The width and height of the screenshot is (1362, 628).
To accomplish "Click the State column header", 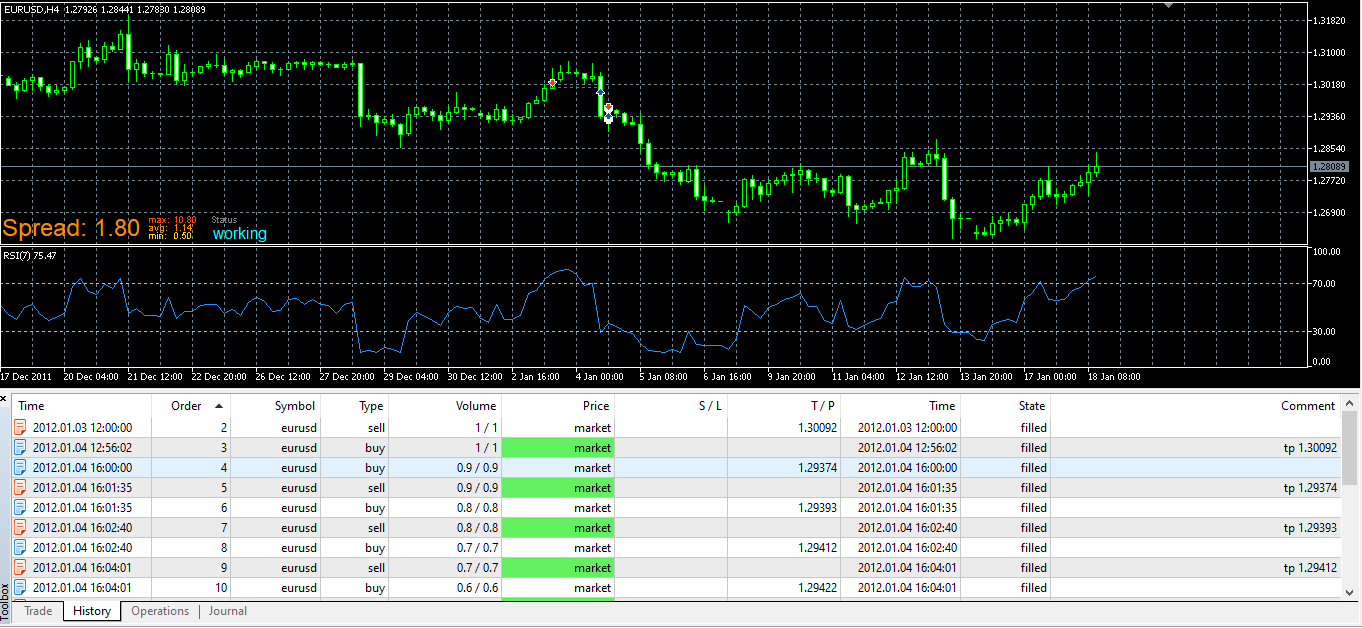I will coord(1032,406).
